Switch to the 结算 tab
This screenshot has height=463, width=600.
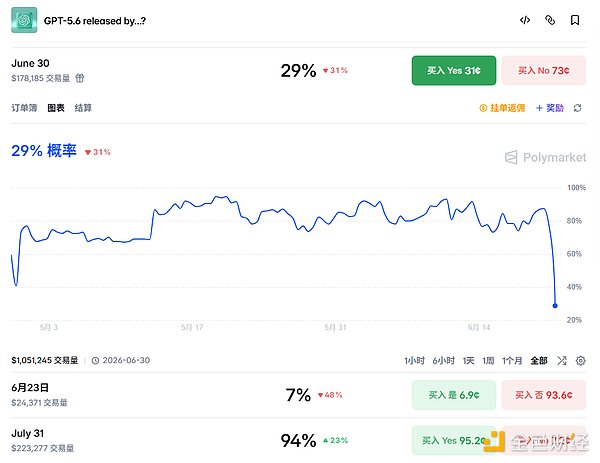[83, 108]
